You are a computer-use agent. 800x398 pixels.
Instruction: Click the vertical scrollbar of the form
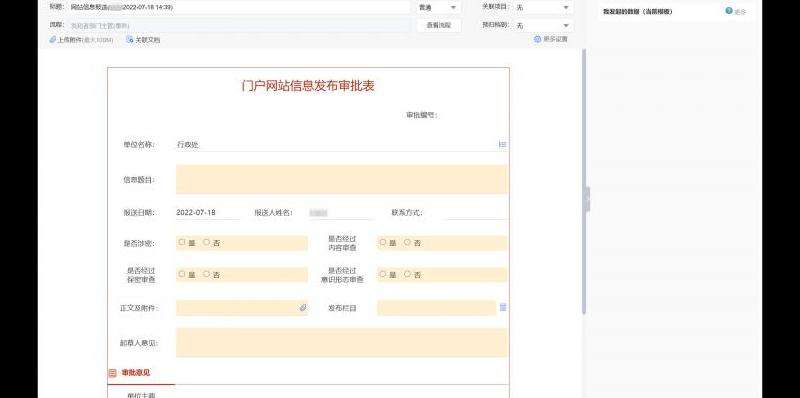click(583, 181)
